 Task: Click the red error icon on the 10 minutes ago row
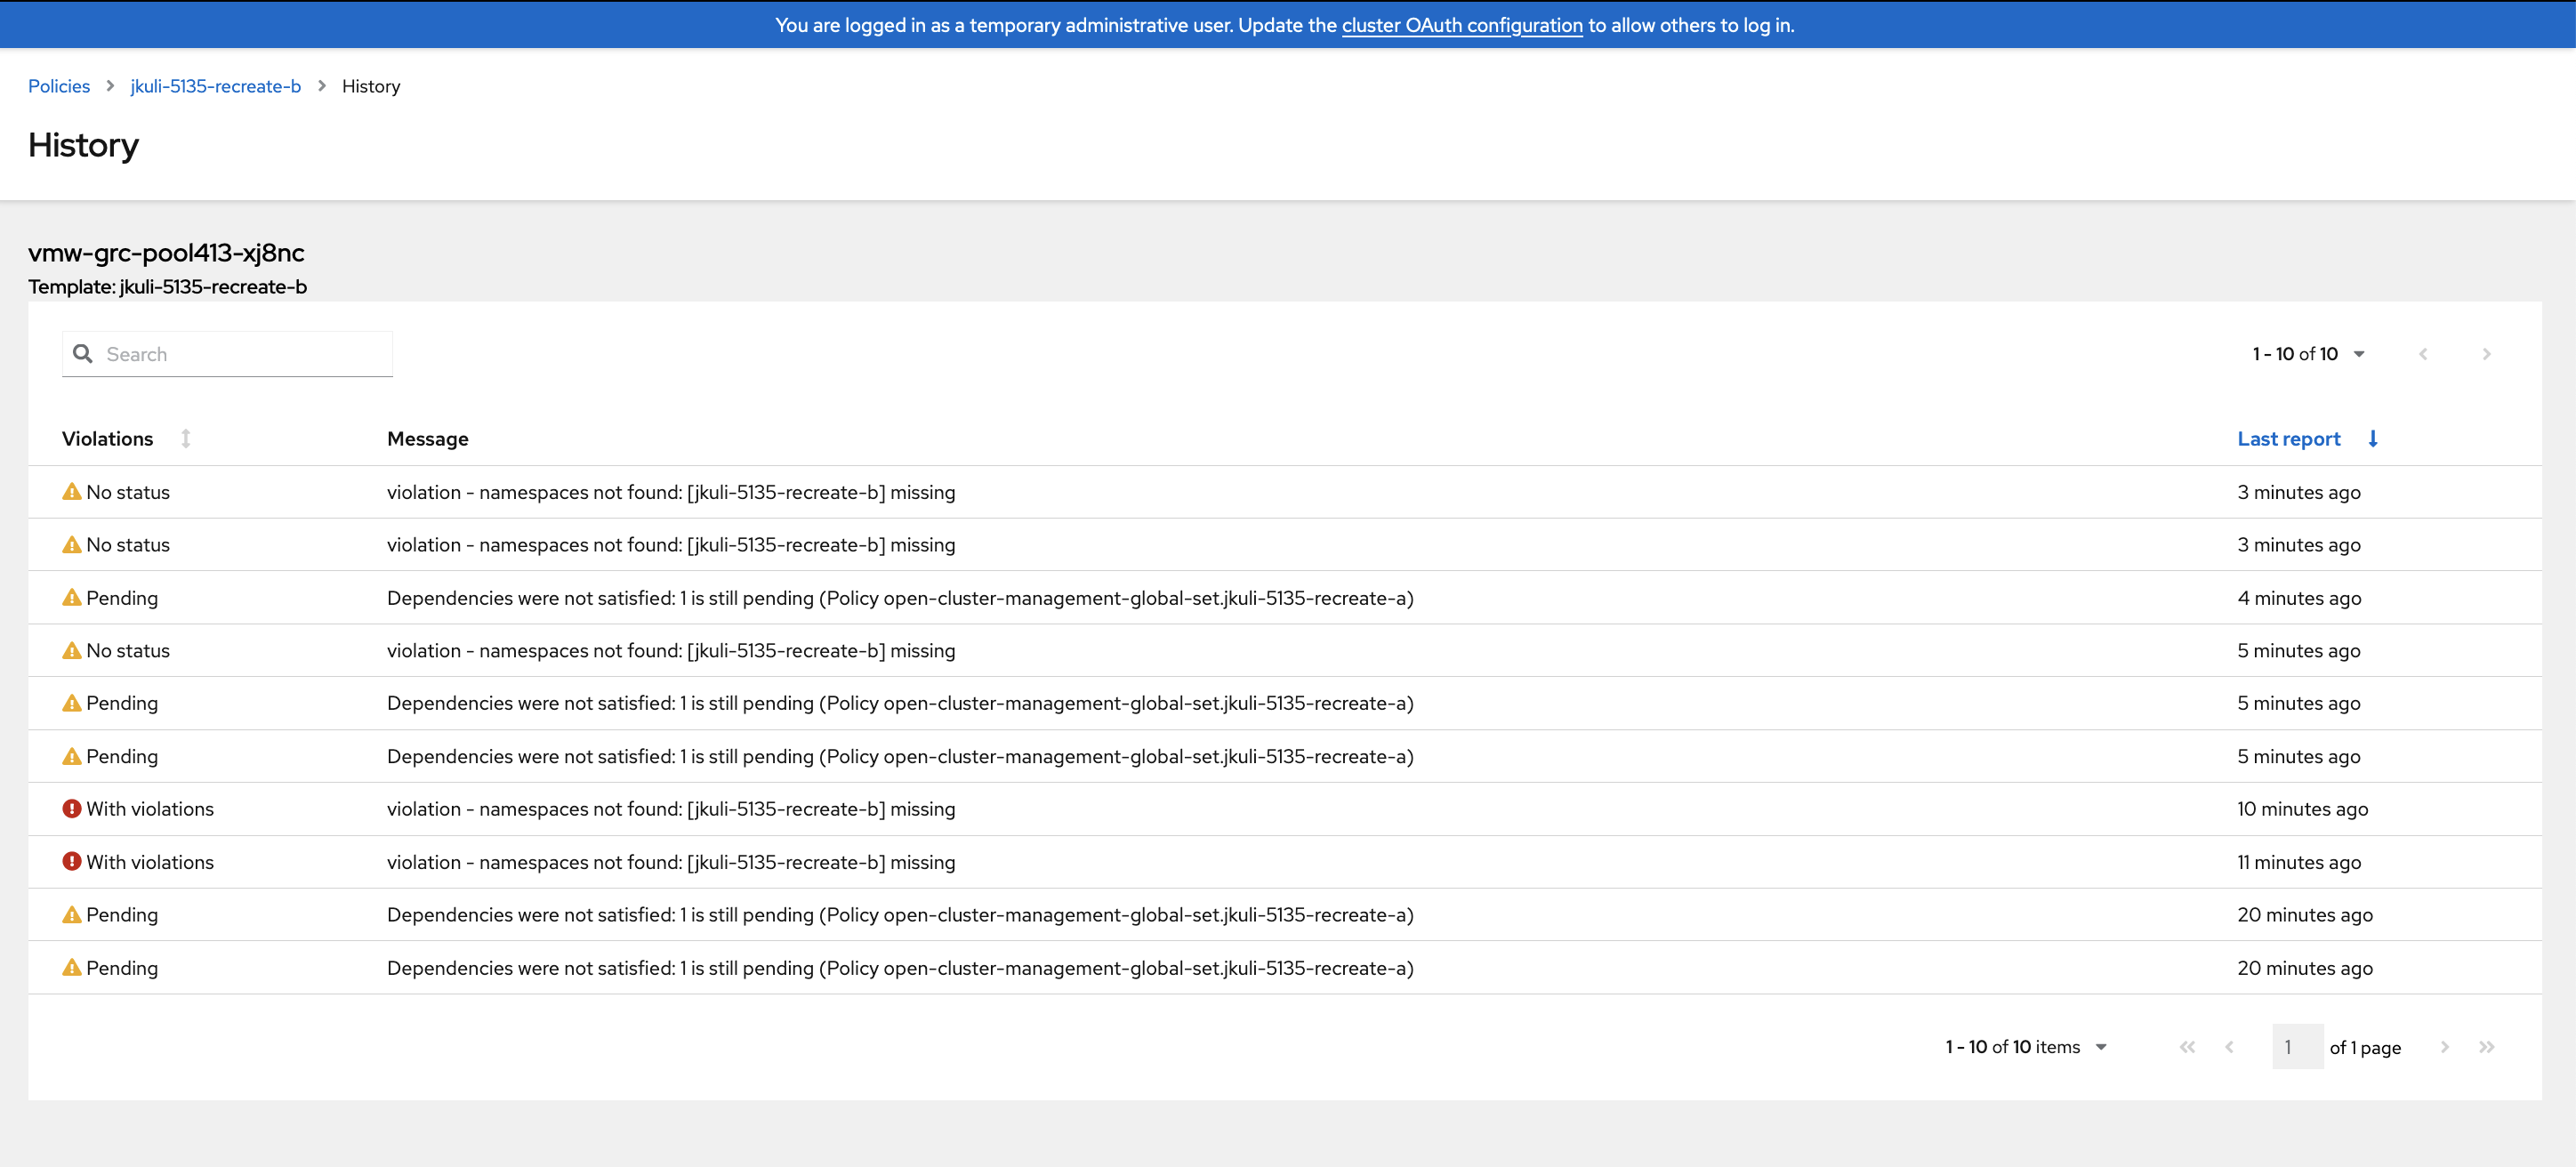[x=72, y=809]
